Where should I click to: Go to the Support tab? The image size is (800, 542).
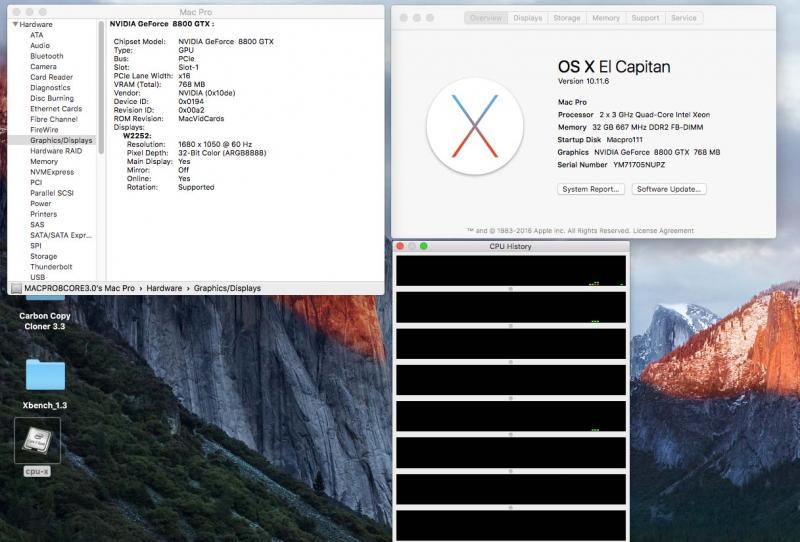pyautogui.click(x=645, y=18)
